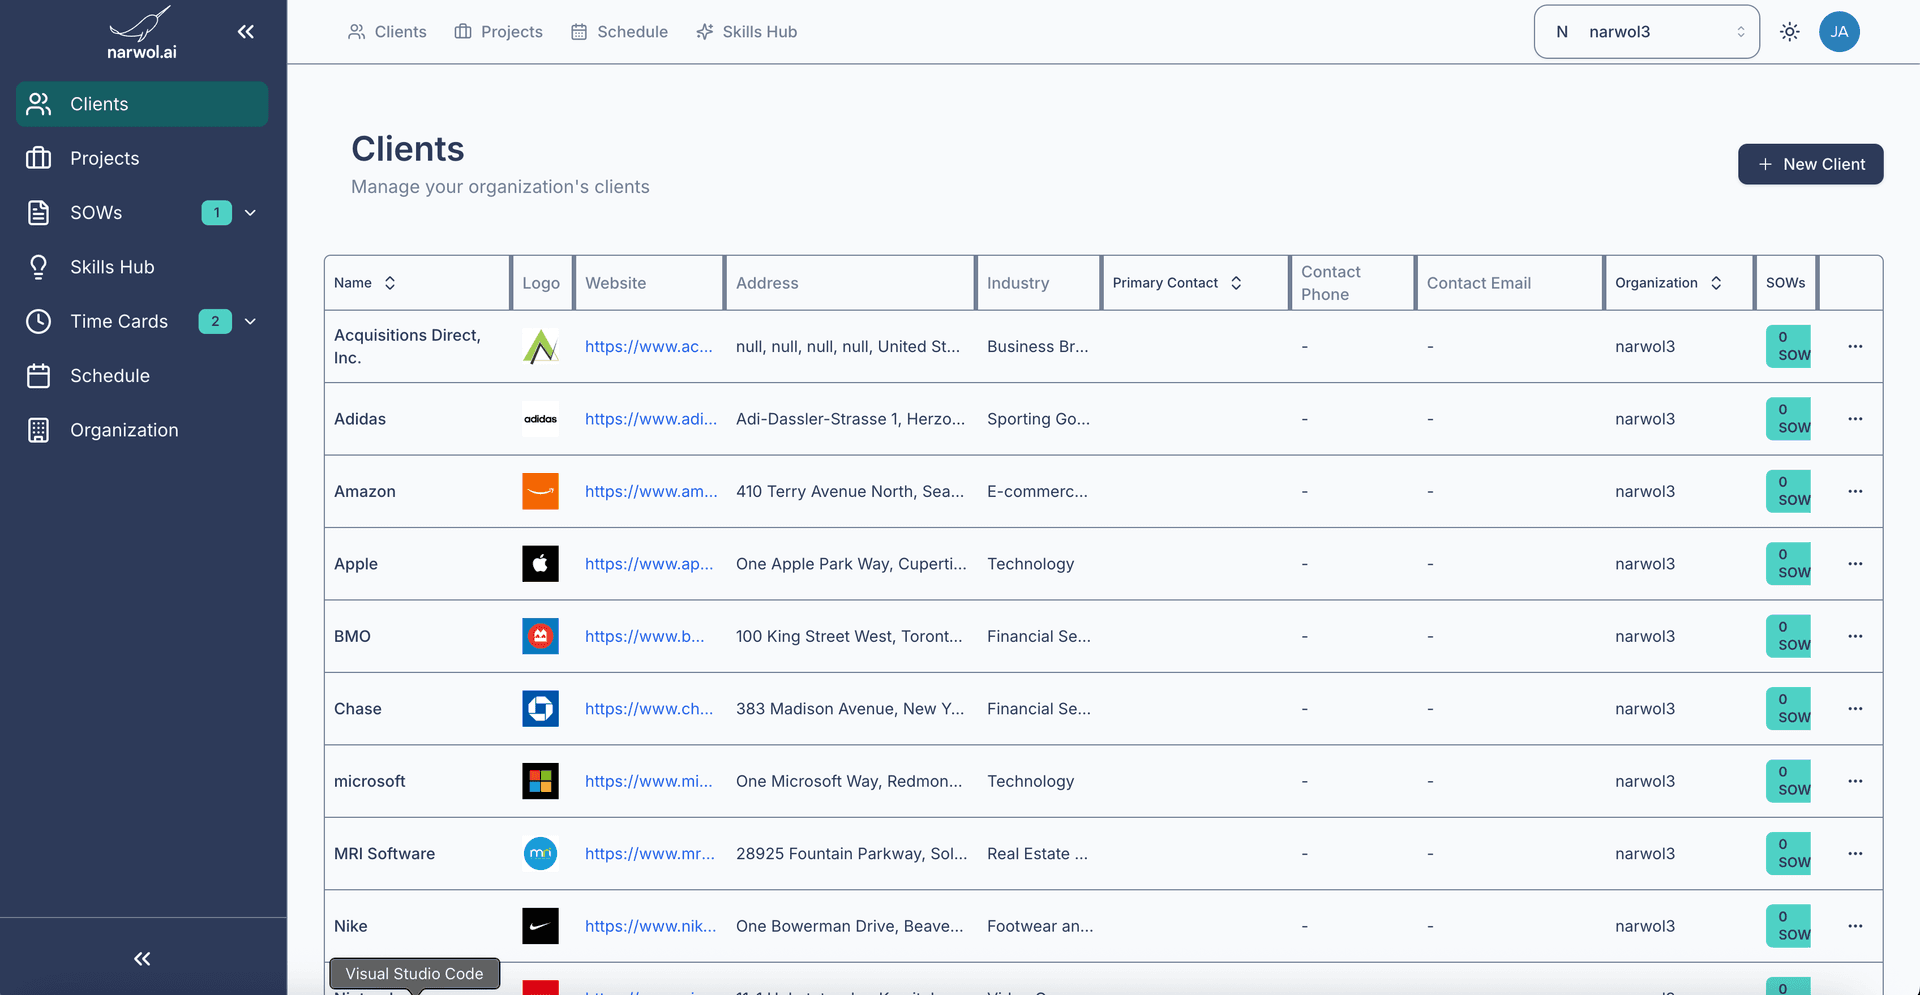The image size is (1920, 995).
Task: Click the 0 SOW badge for Amazon
Action: pos(1788,491)
